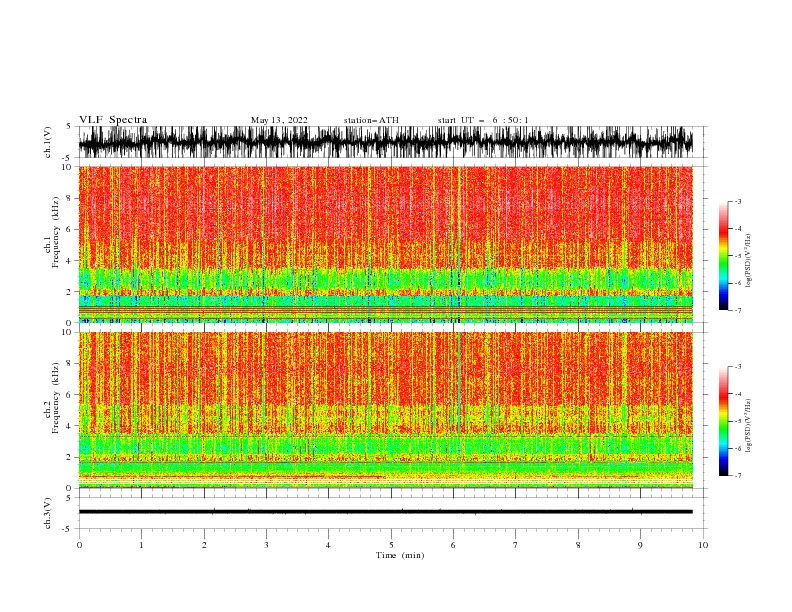The image size is (792, 612).
Task: Click the 'start UT = 6 :50: 1' text
Action: point(483,120)
